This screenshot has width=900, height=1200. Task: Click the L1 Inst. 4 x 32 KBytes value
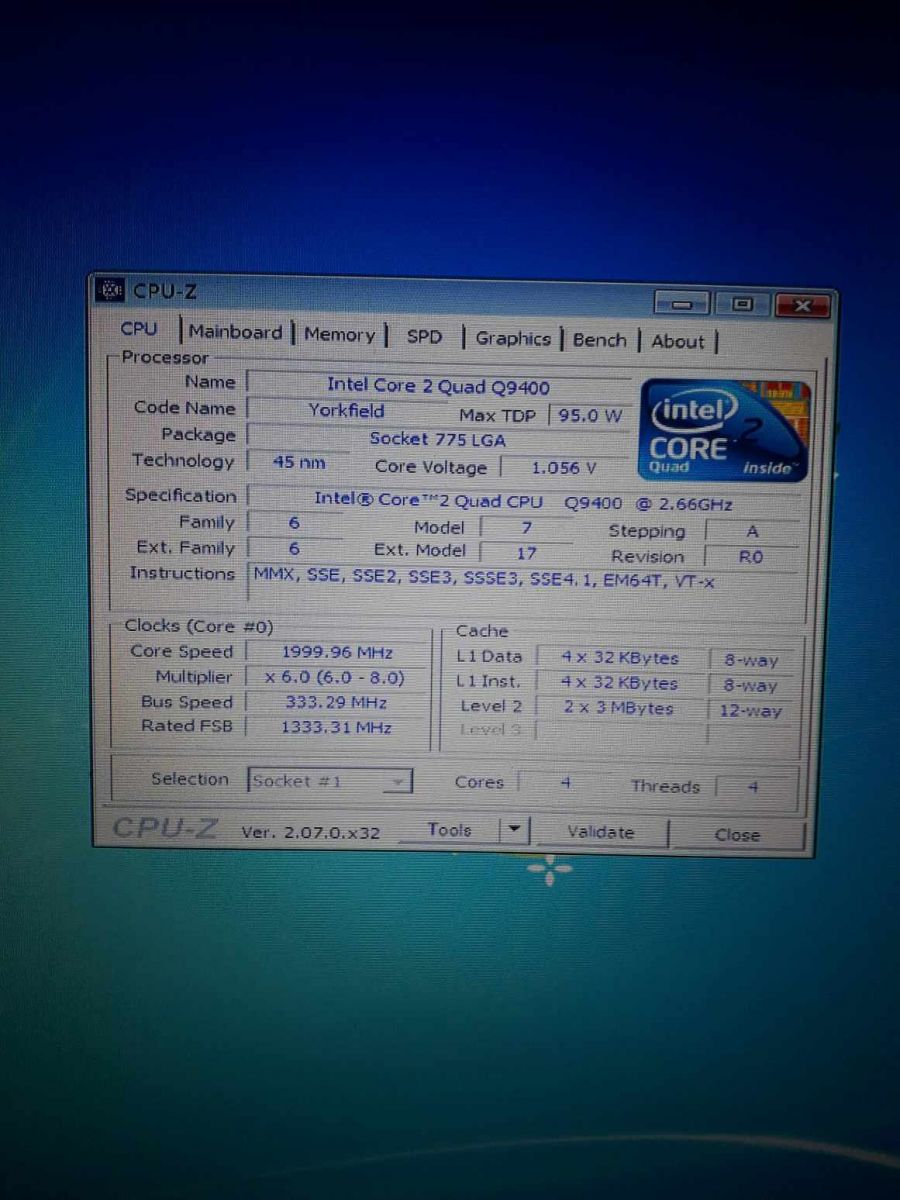point(619,683)
